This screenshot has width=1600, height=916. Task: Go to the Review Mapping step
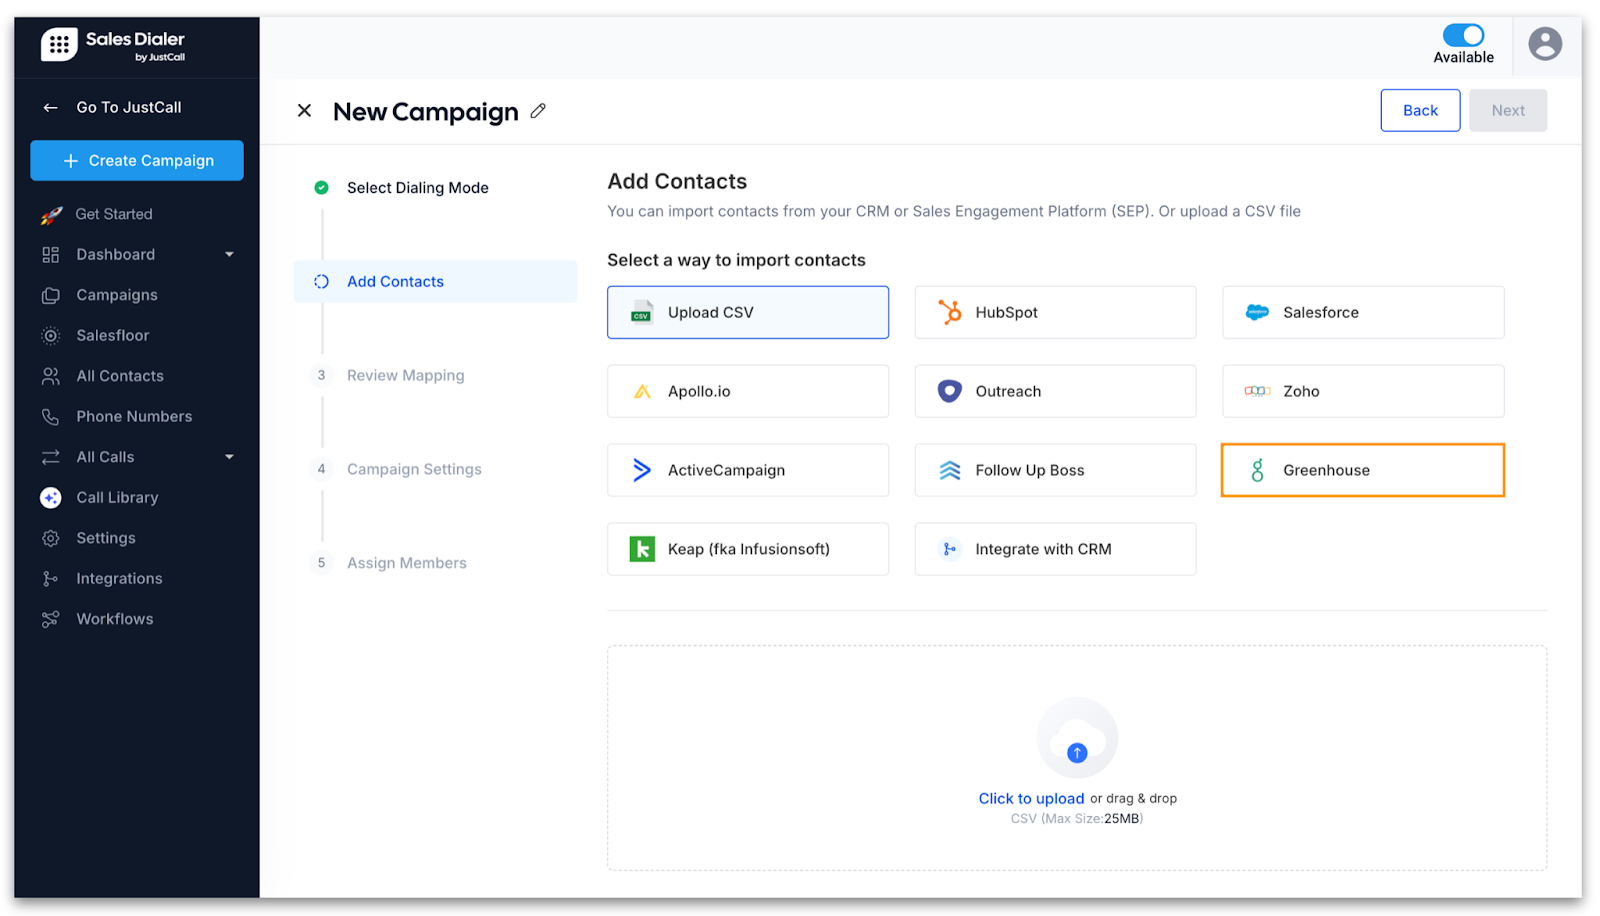[x=405, y=376]
